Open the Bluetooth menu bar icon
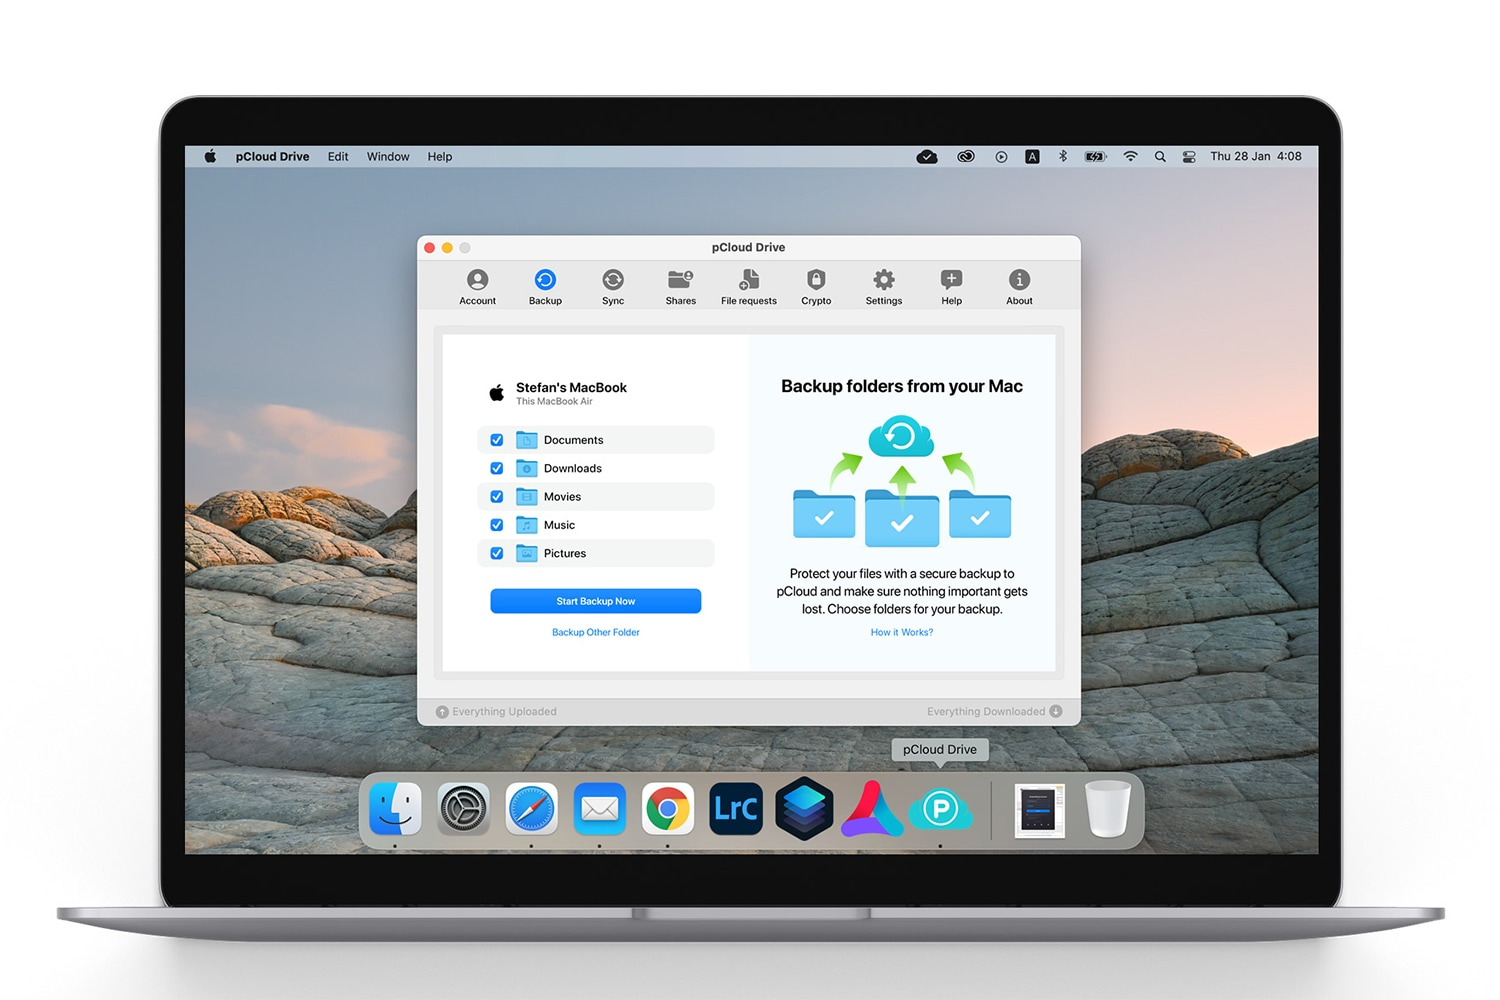Screen dimensions: 1500x1000 click(x=1063, y=157)
